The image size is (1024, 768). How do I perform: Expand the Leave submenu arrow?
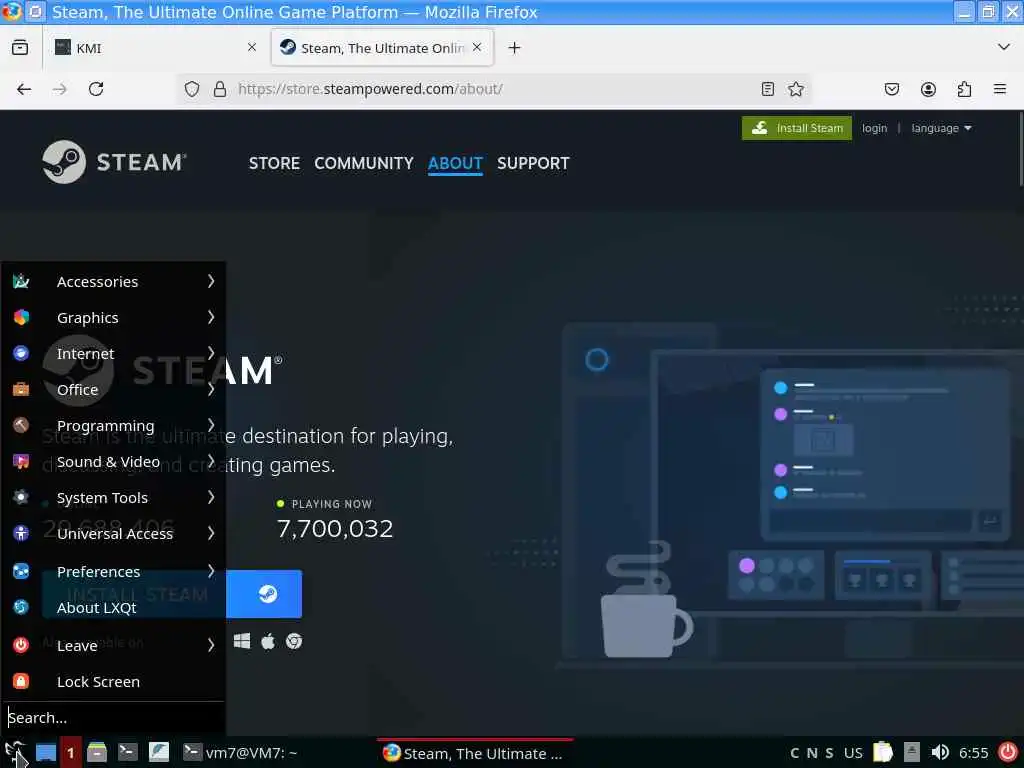(211, 645)
